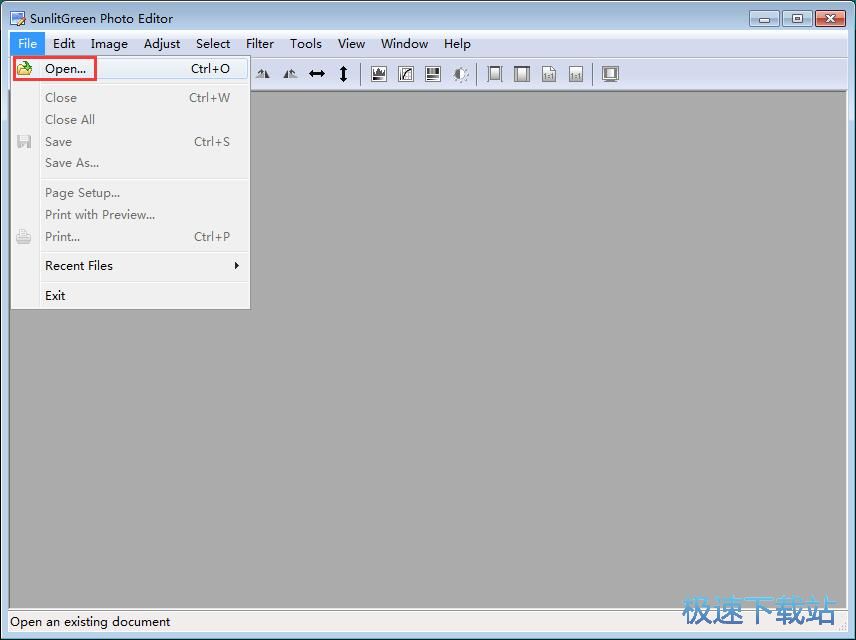This screenshot has height=640, width=856.
Task: Click the View menu
Action: [x=351, y=44]
